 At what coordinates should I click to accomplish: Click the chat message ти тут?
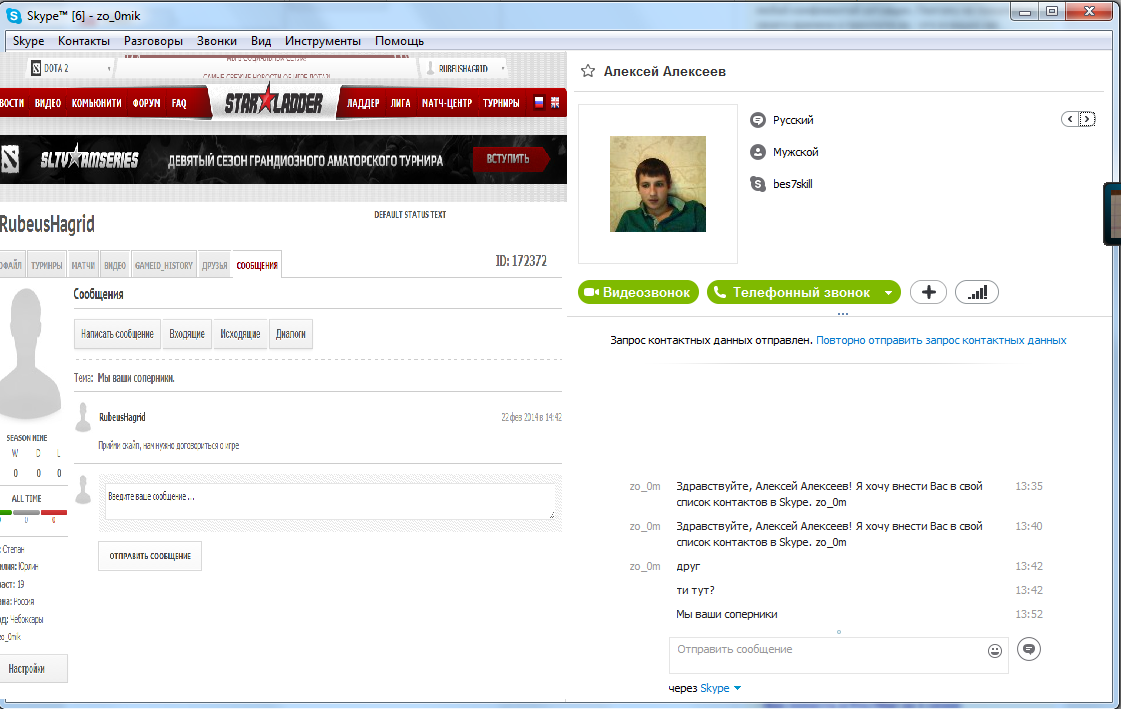click(x=695, y=590)
